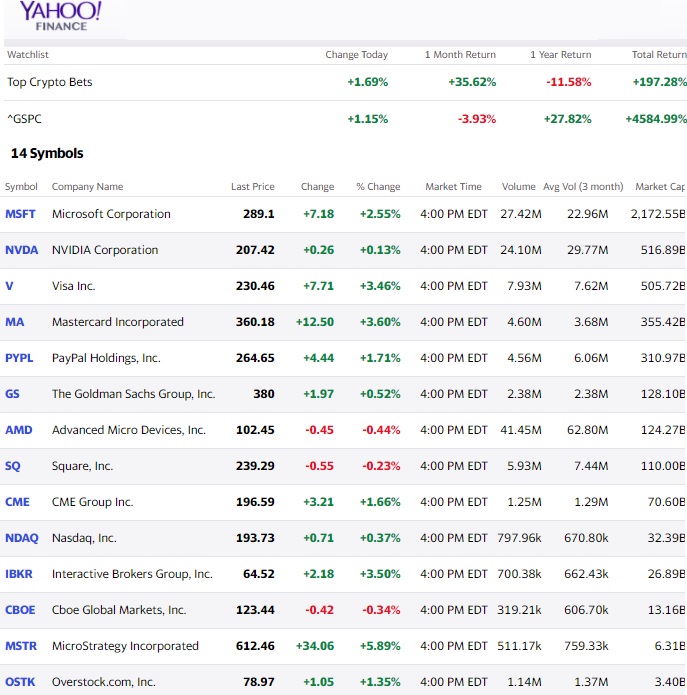Click Nasdaq, Inc. company name
Screen dimensions: 687x695
pos(84,538)
